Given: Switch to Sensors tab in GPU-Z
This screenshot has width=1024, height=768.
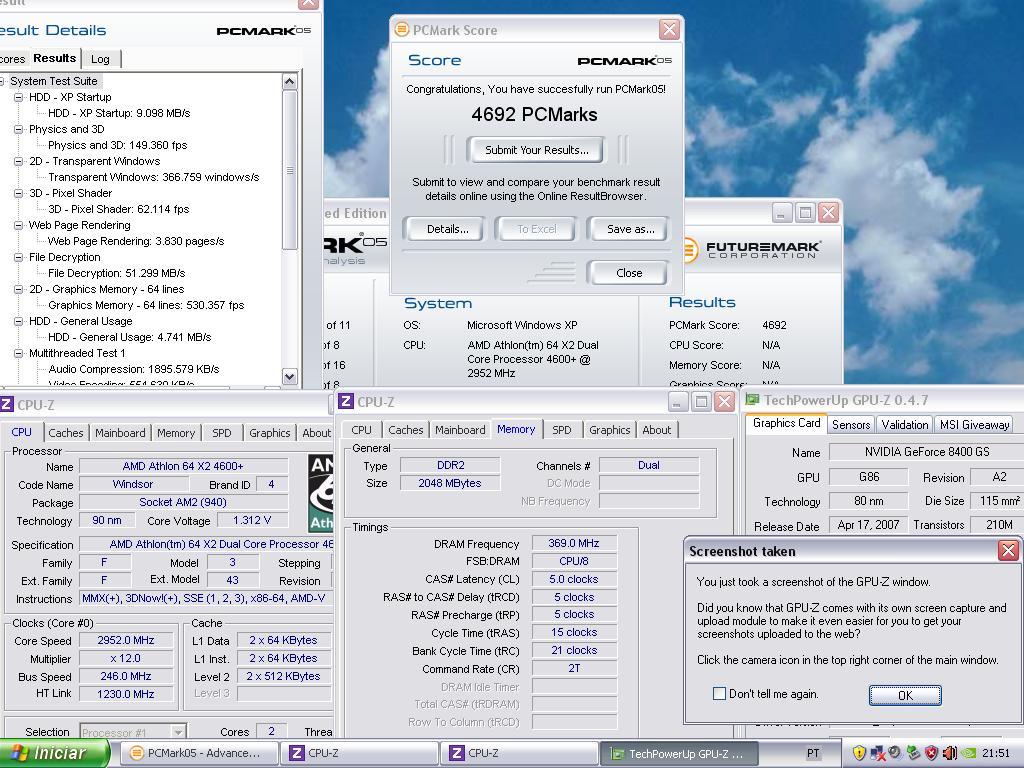Looking at the screenshot, I should click(x=851, y=424).
